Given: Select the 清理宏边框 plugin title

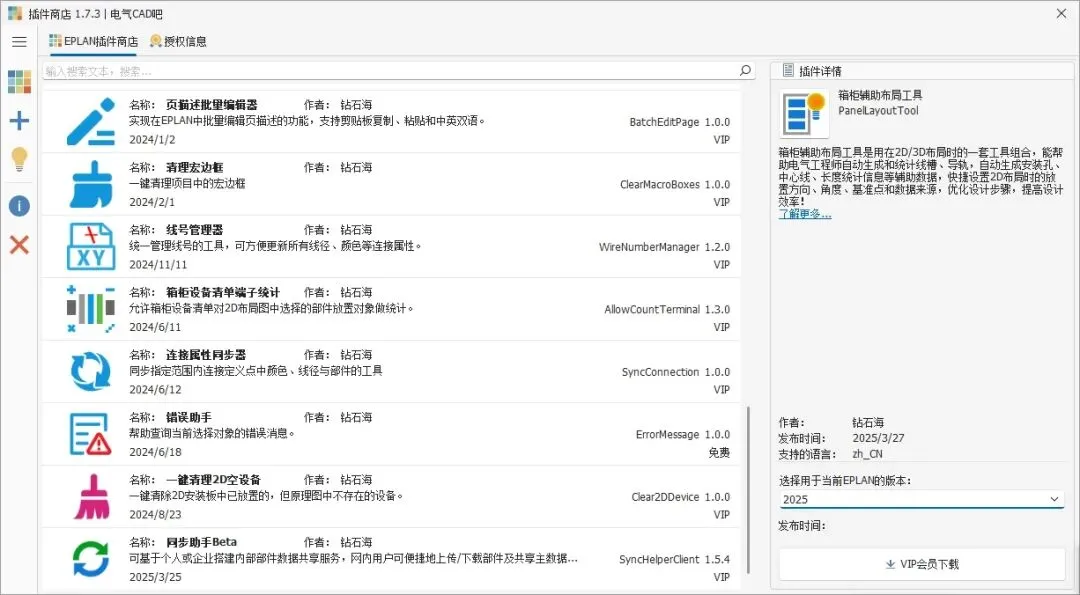Looking at the screenshot, I should point(194,167).
